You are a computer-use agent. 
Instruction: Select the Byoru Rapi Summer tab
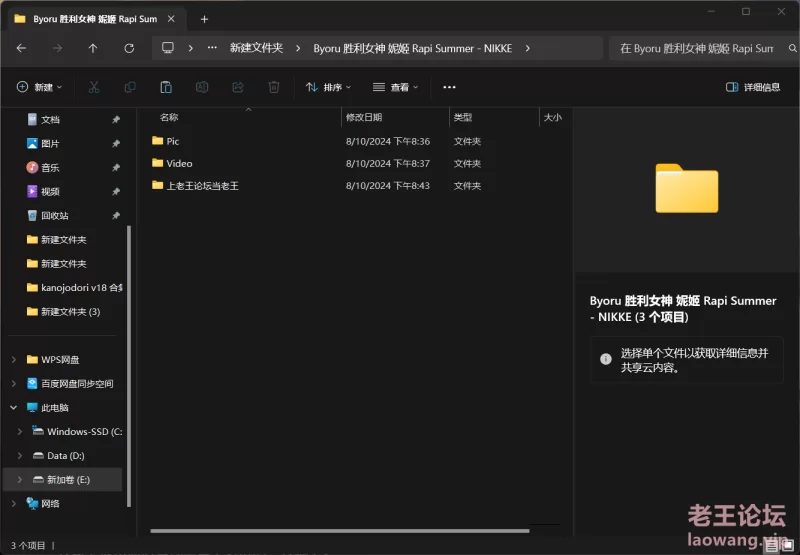click(x=95, y=19)
